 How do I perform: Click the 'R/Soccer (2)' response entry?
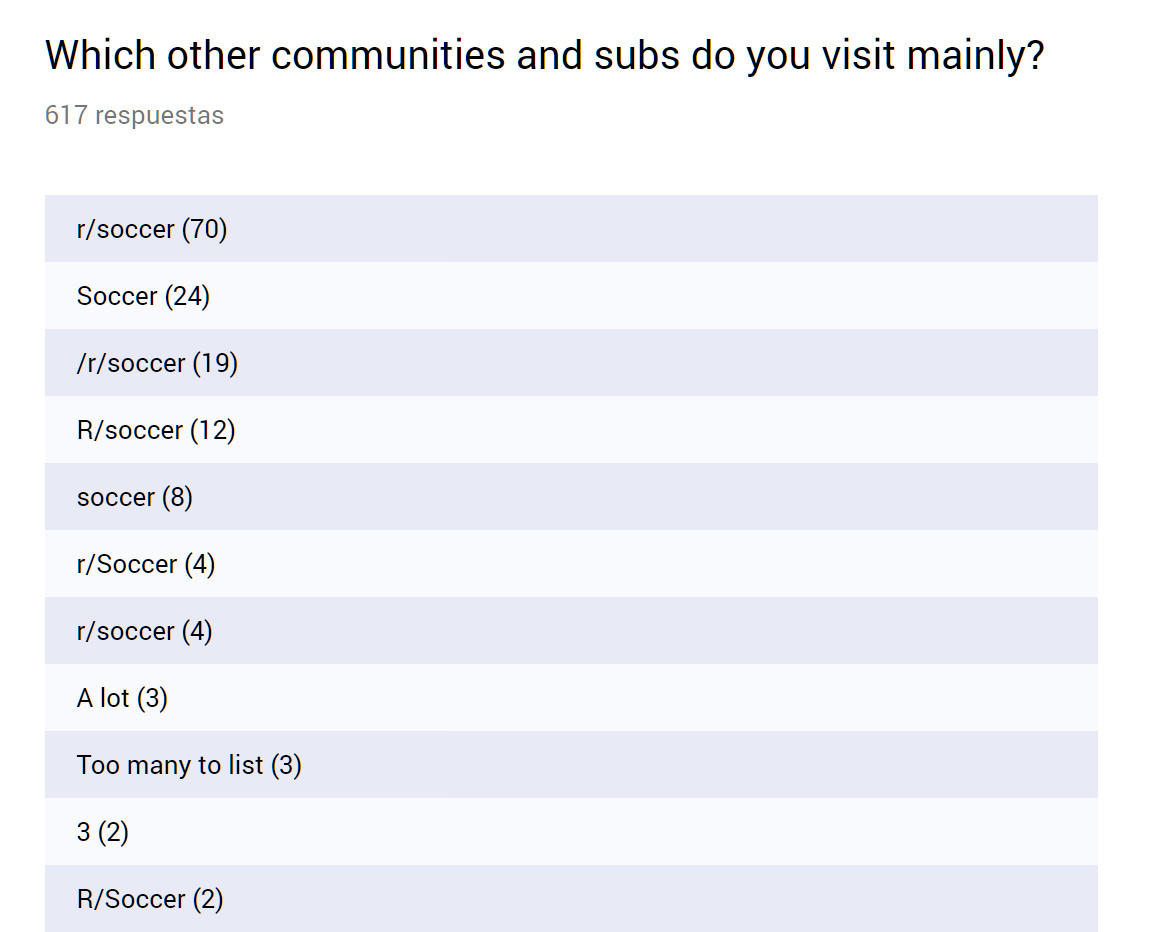[150, 899]
